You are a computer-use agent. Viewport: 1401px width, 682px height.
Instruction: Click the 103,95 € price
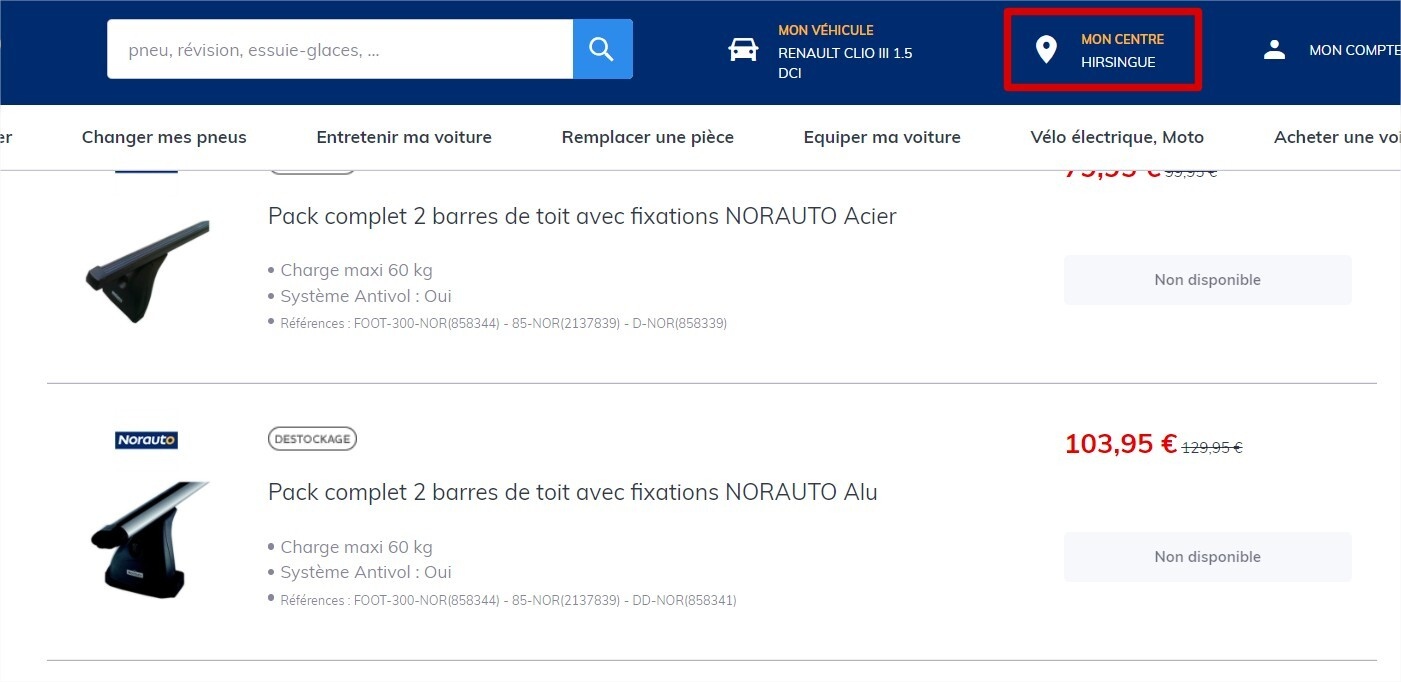(x=1121, y=443)
